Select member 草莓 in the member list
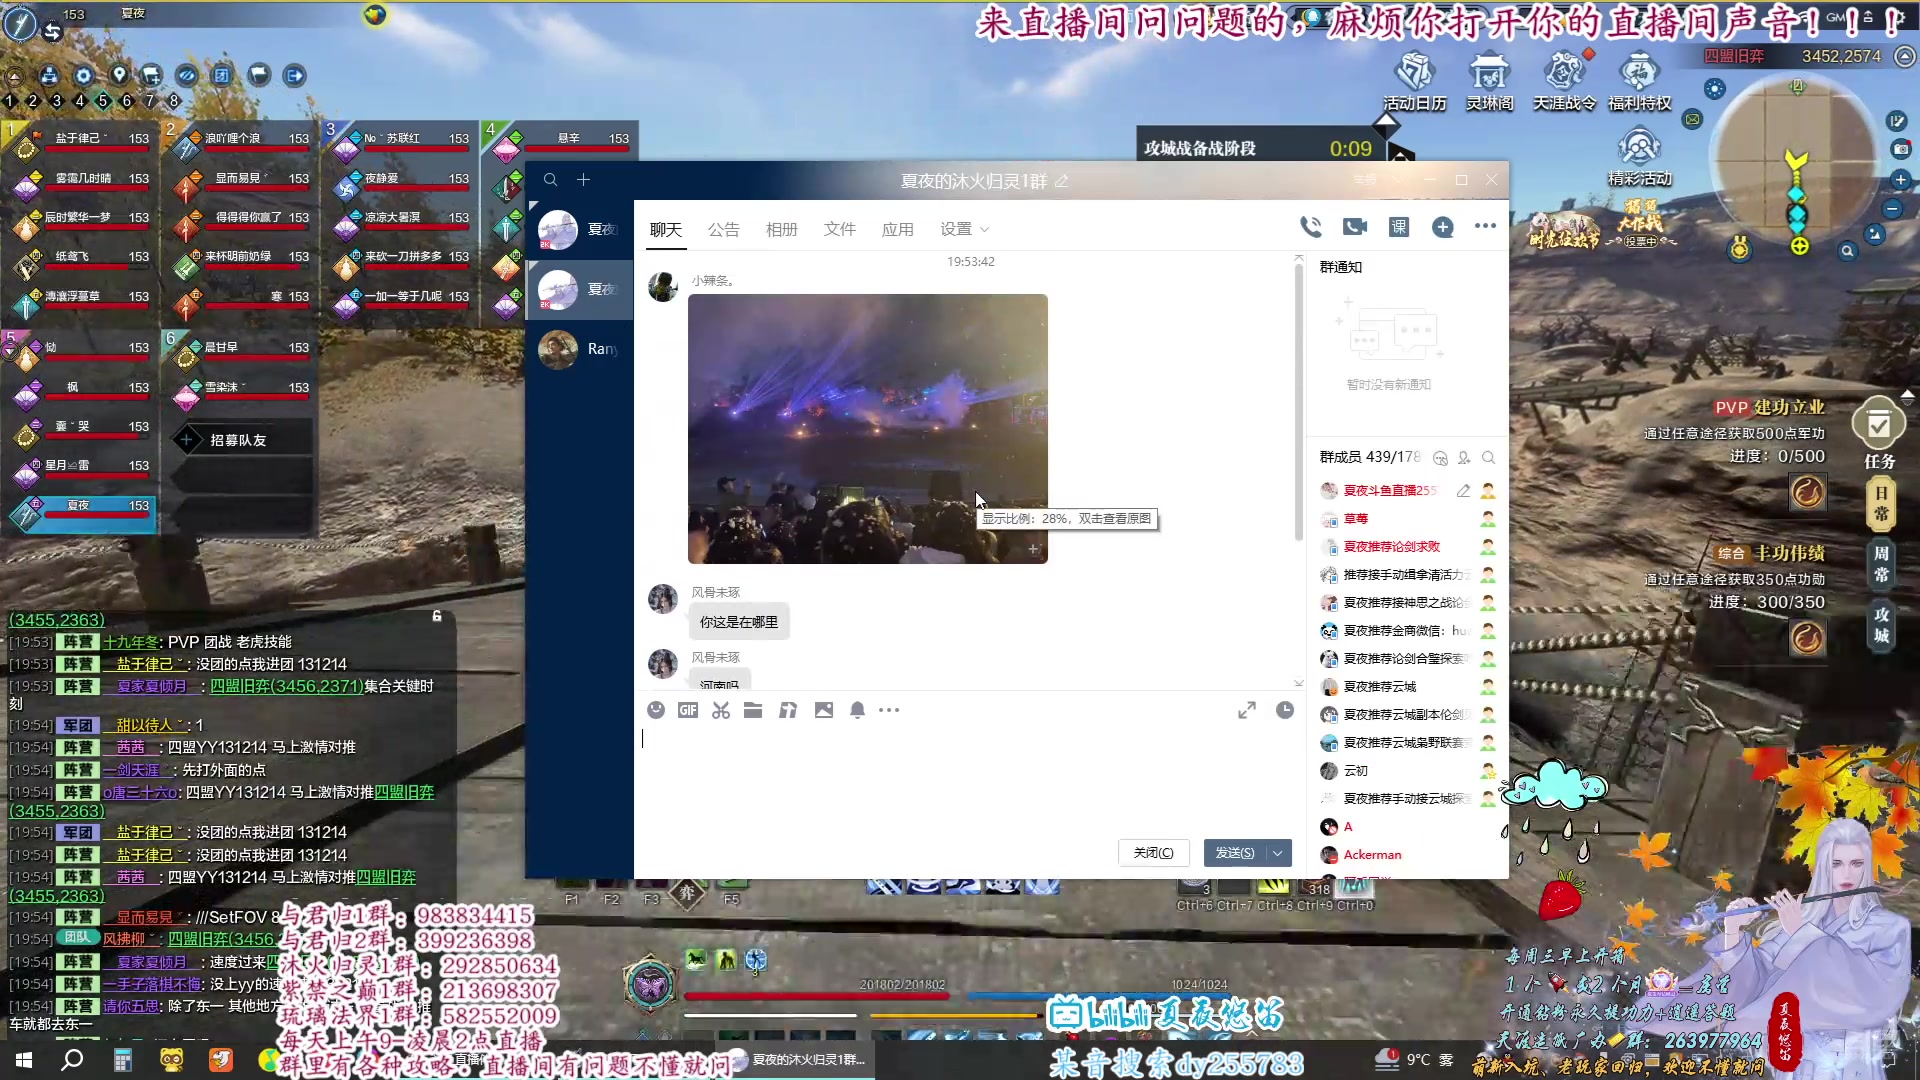 [x=1408, y=519]
